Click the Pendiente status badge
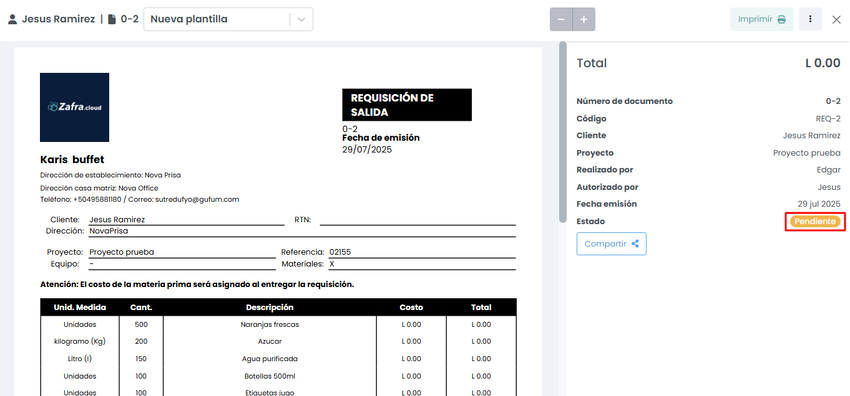The width and height of the screenshot is (850, 396). 815,222
